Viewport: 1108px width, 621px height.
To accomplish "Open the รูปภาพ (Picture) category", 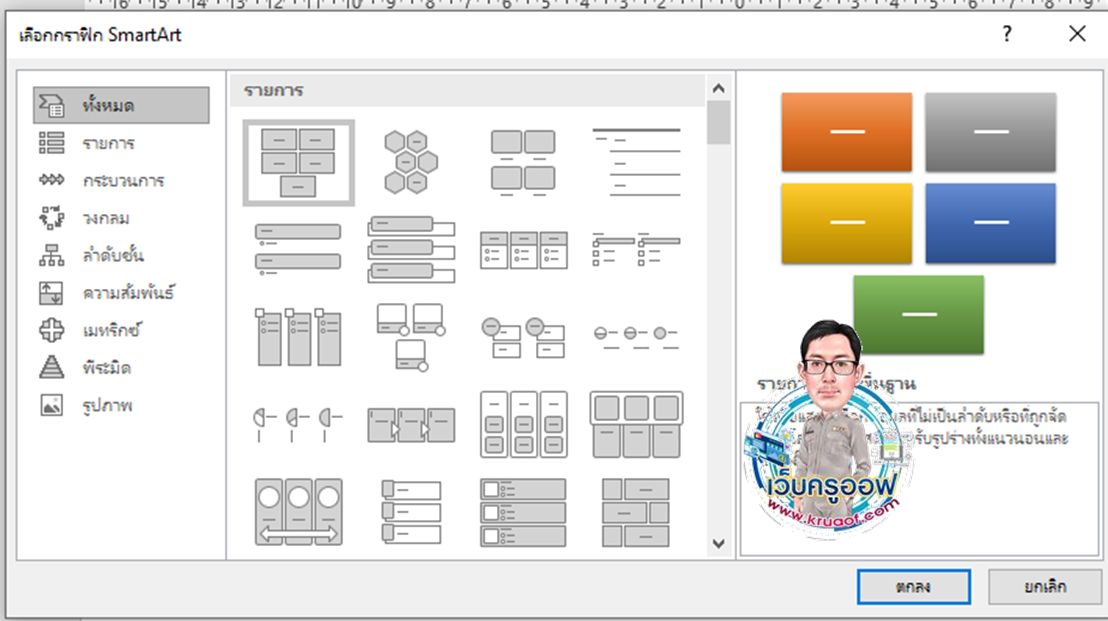I will coord(107,405).
